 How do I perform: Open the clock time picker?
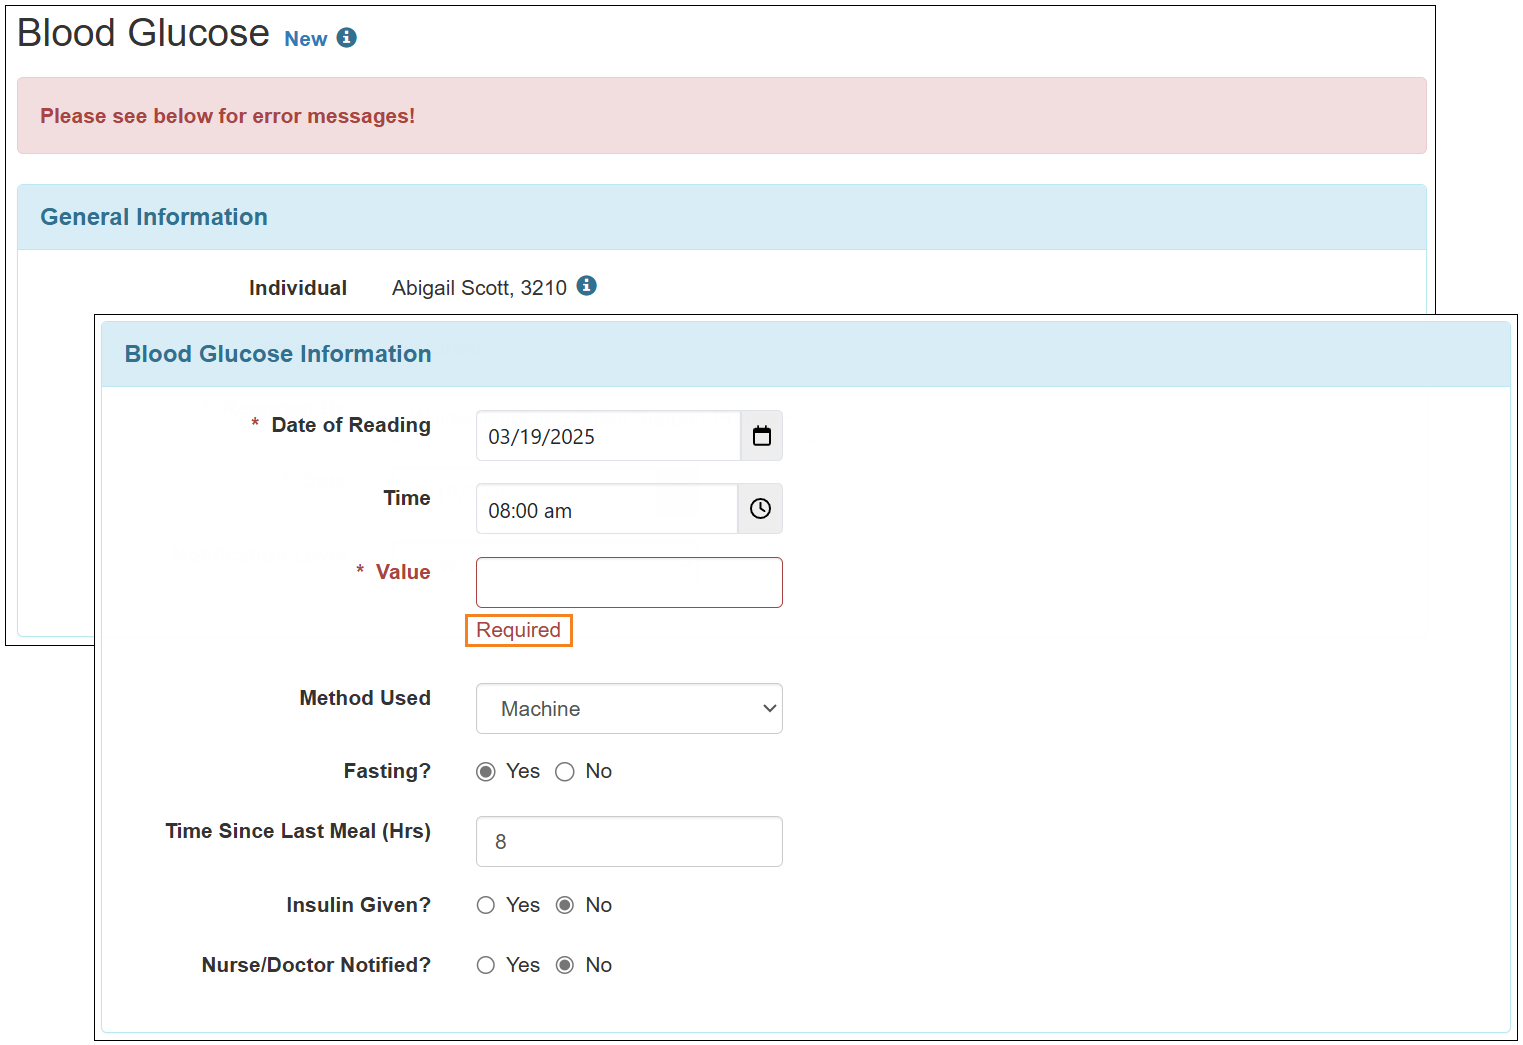761,509
